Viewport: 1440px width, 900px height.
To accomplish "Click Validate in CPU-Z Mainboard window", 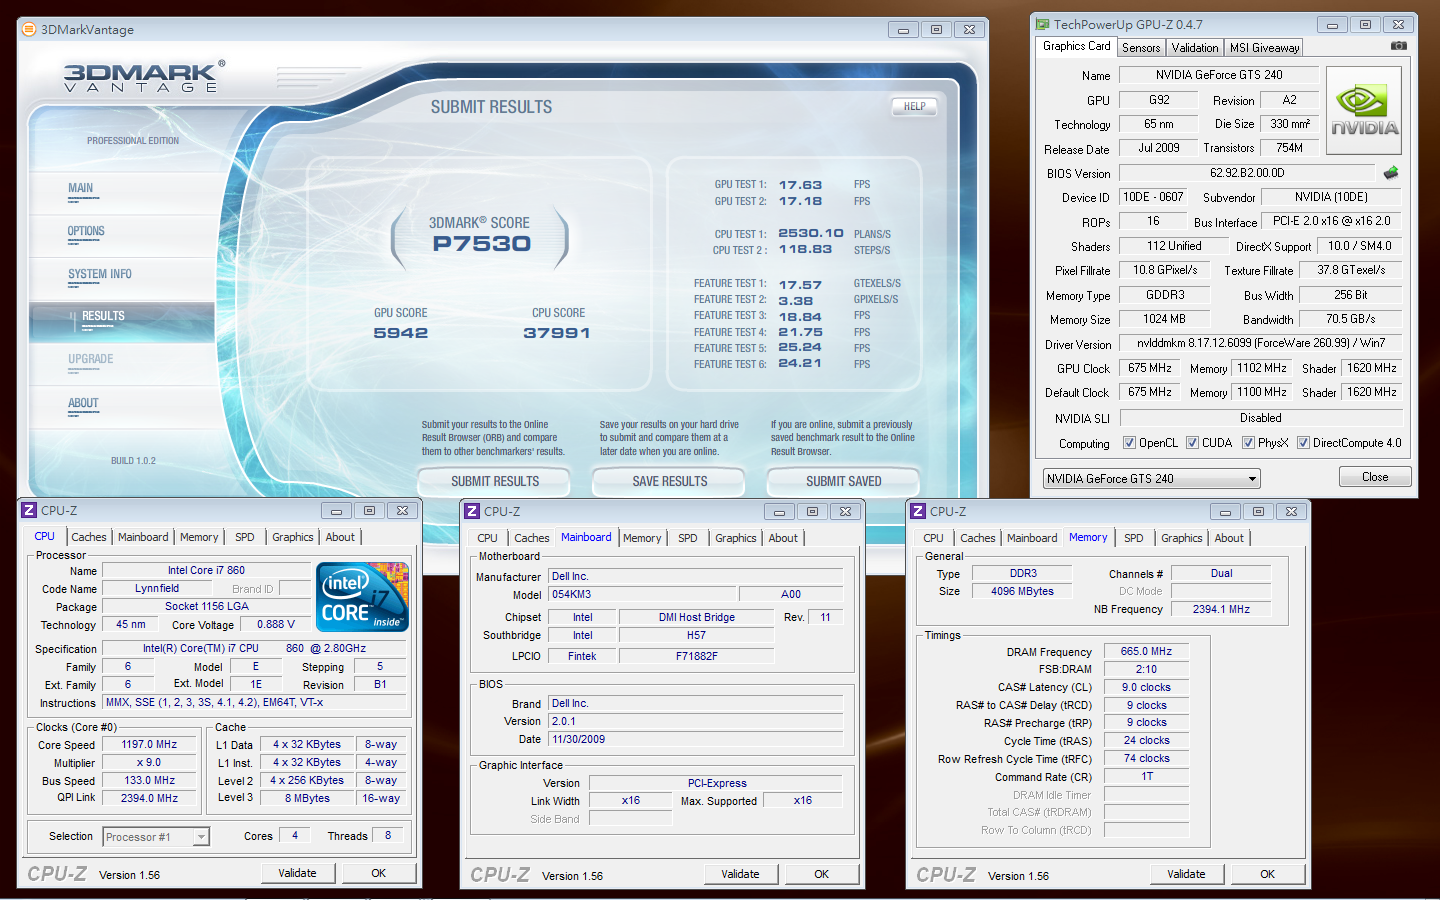I will 740,874.
